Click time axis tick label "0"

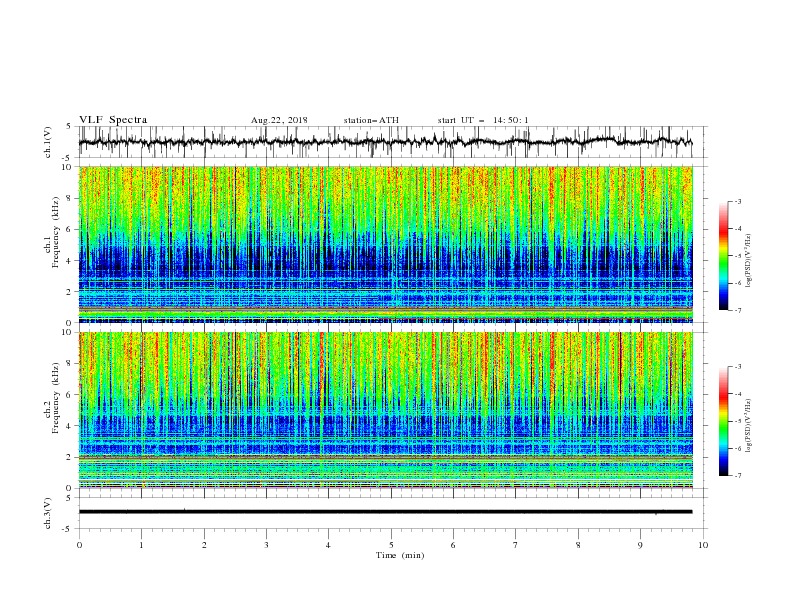click(x=79, y=545)
